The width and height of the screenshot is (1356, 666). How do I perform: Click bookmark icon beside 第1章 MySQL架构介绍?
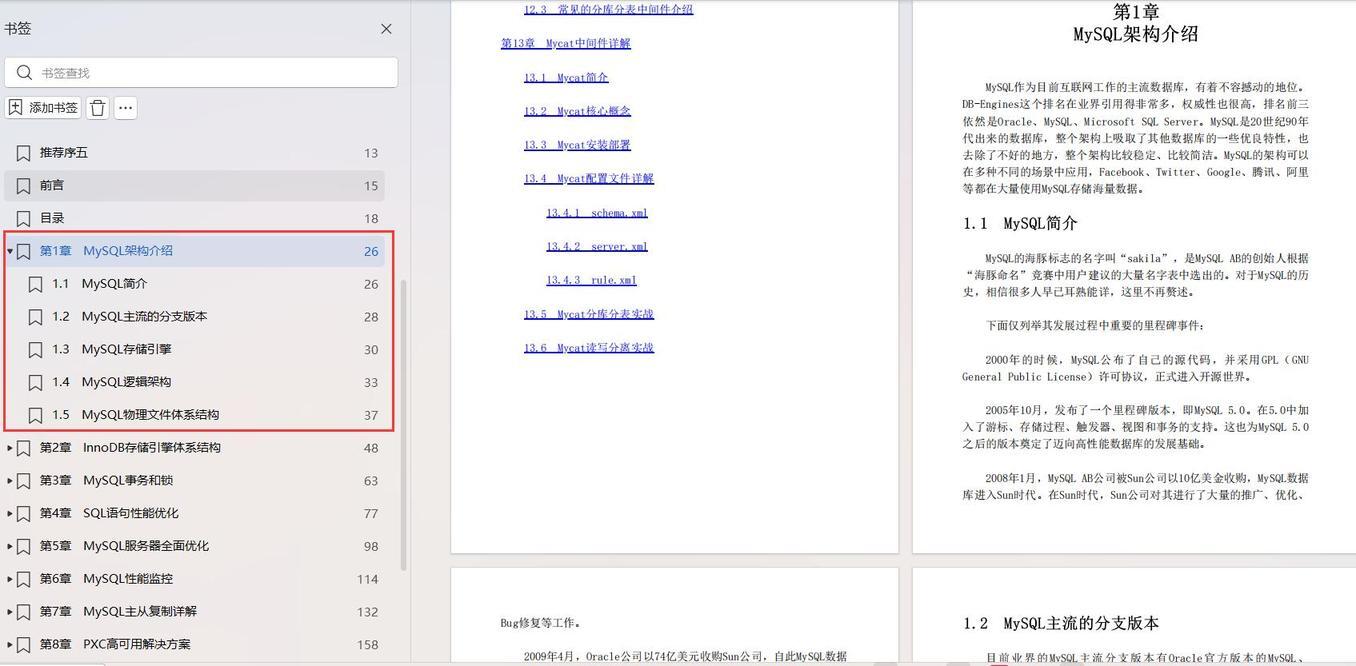click(23, 251)
